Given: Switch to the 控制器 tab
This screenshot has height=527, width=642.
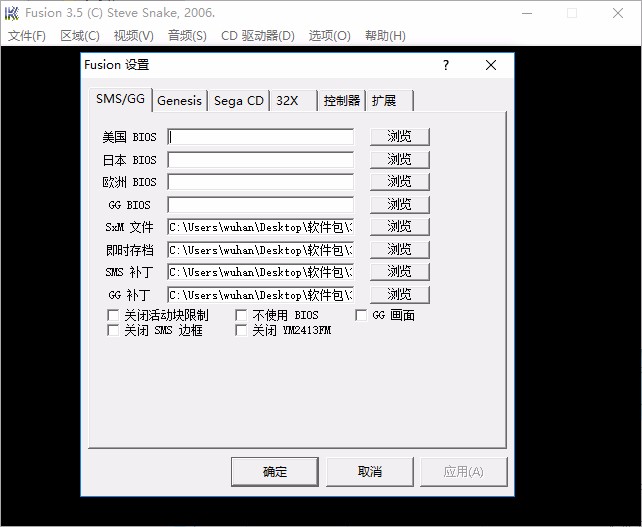Looking at the screenshot, I should click(341, 101).
